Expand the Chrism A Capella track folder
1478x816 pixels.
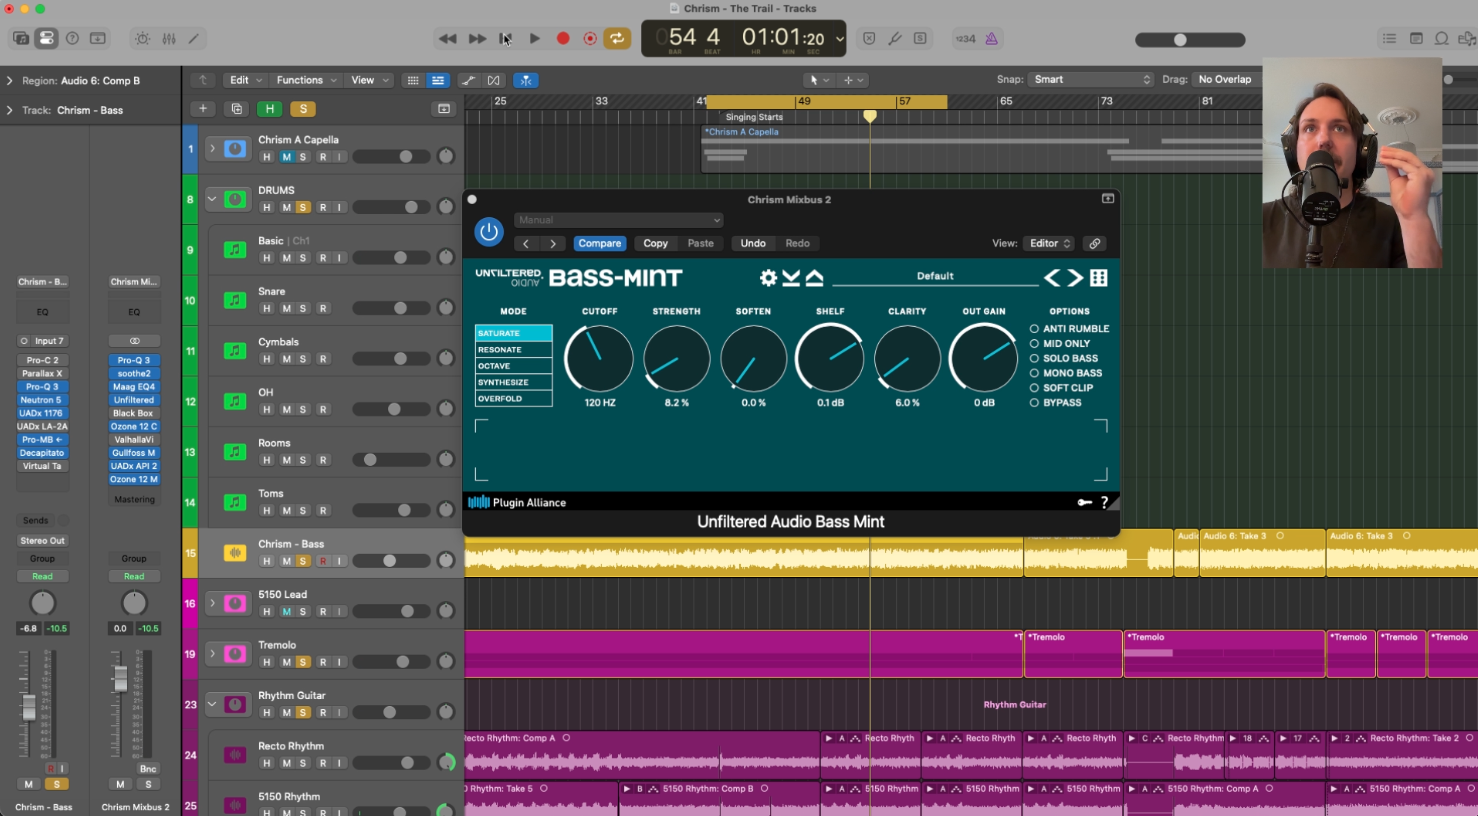[x=212, y=149]
